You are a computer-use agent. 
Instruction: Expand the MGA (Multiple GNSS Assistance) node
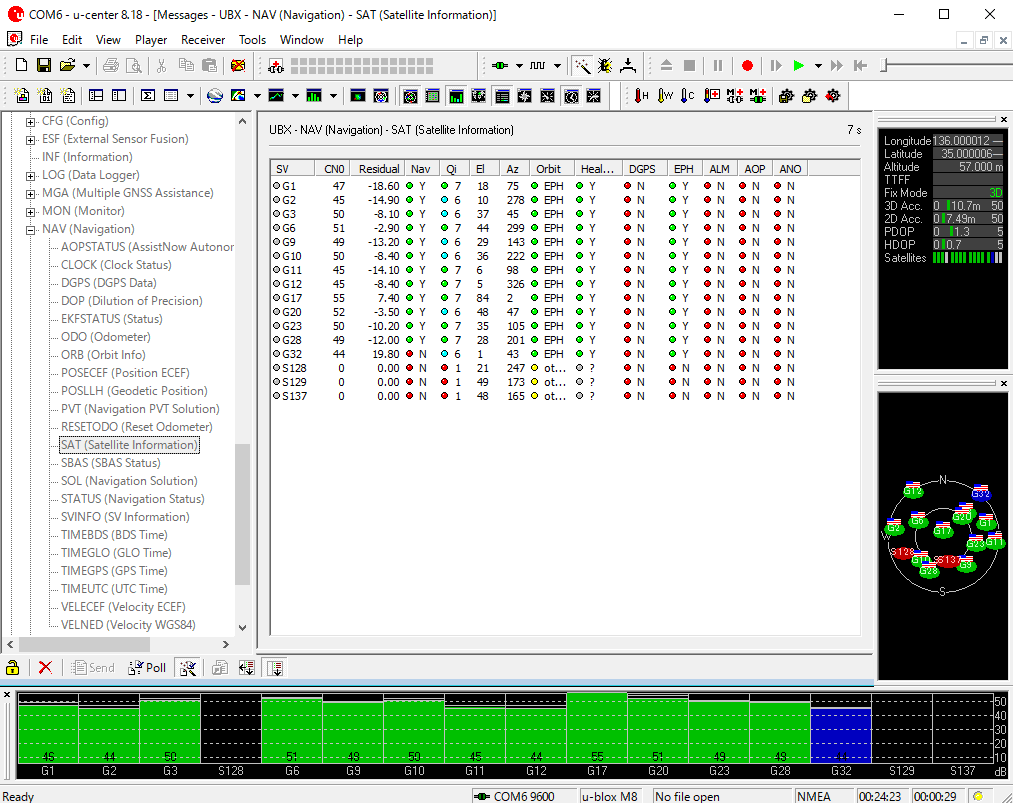tap(30, 193)
